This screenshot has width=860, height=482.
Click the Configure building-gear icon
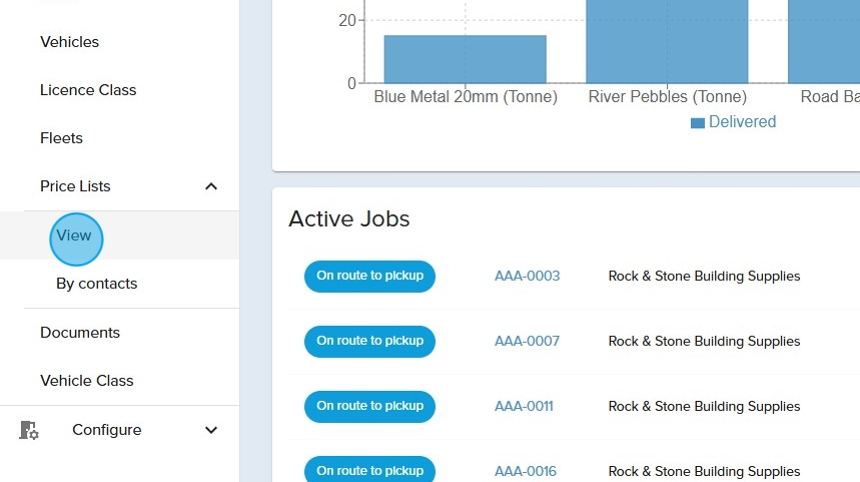(29, 430)
